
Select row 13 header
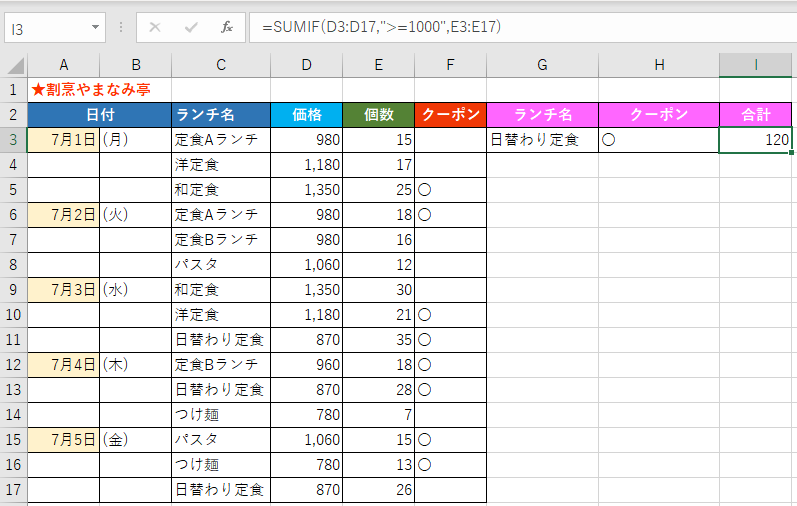(14, 390)
